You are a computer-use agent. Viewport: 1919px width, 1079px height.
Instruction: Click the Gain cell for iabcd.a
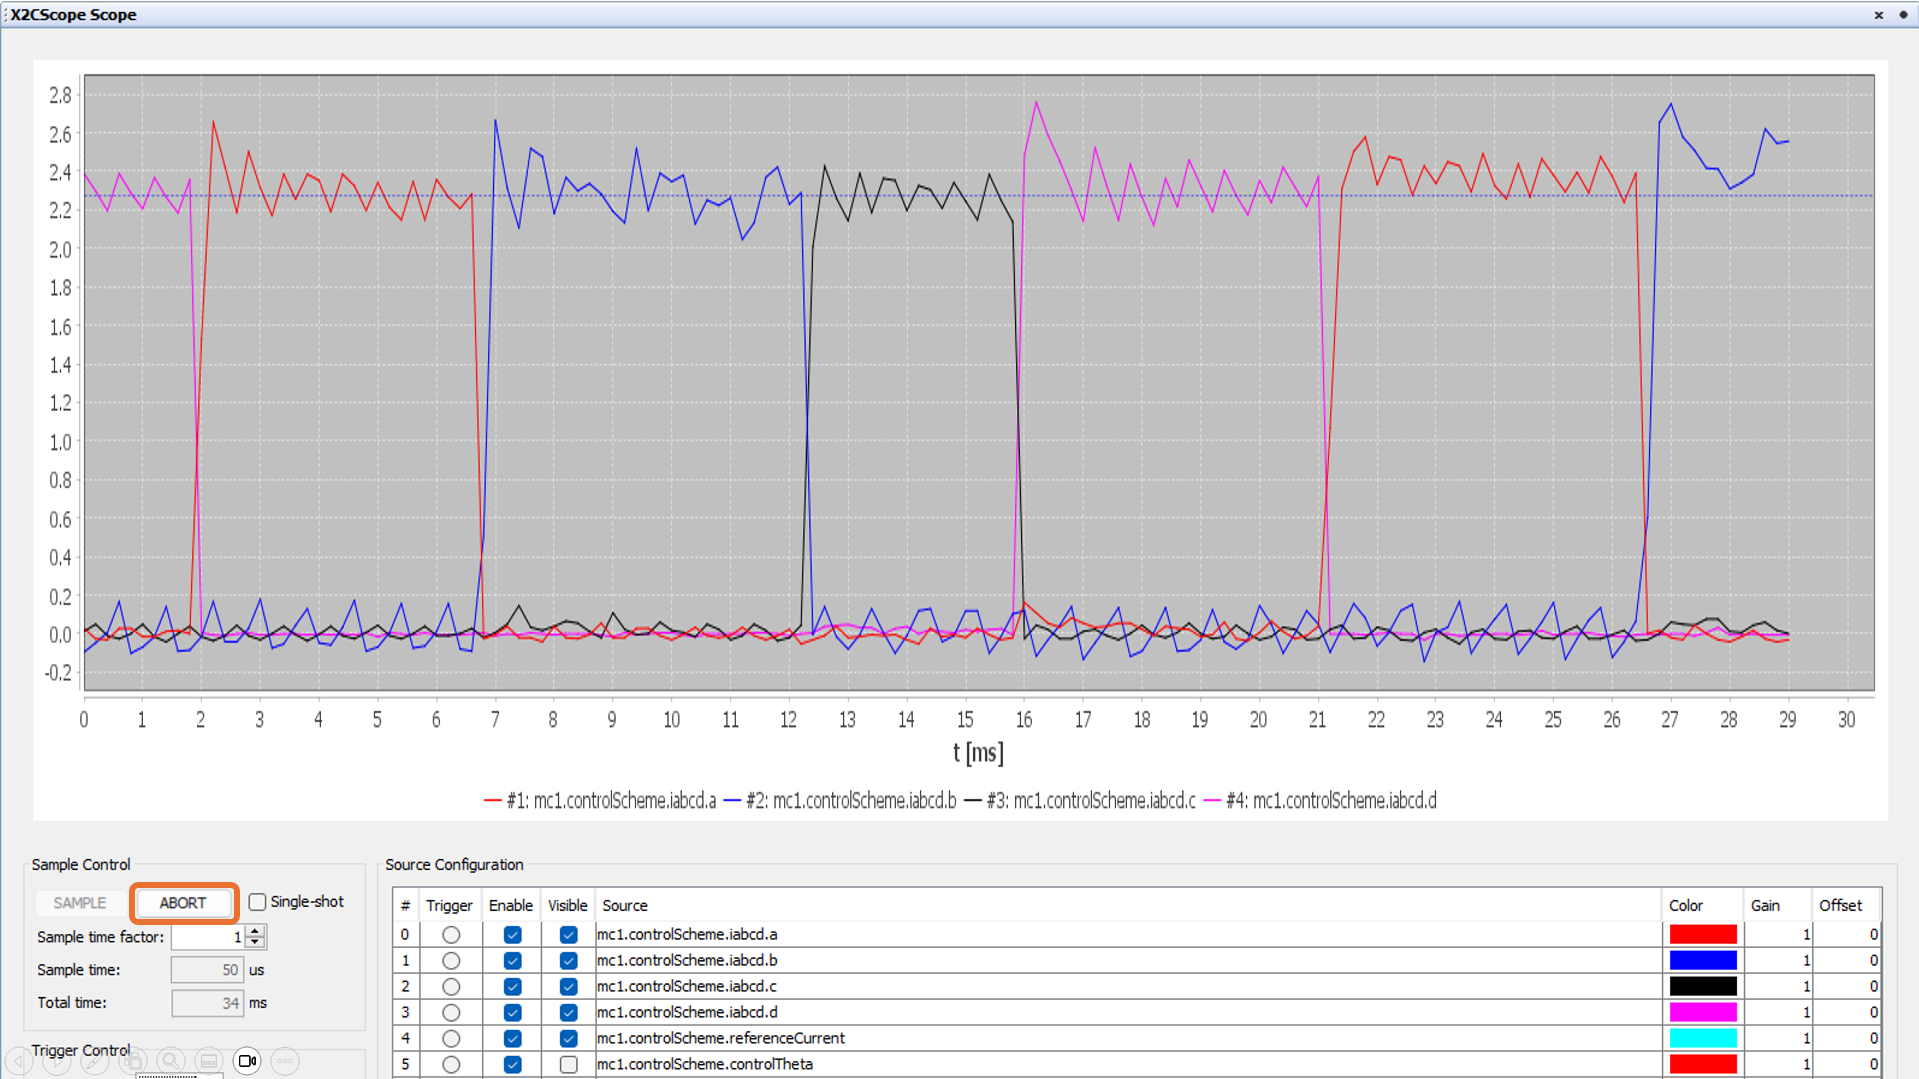[x=1777, y=935]
